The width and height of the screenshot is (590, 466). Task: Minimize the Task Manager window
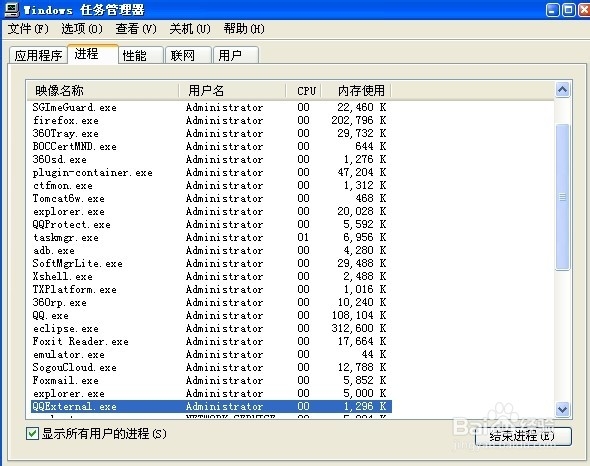pyautogui.click(x=553, y=10)
